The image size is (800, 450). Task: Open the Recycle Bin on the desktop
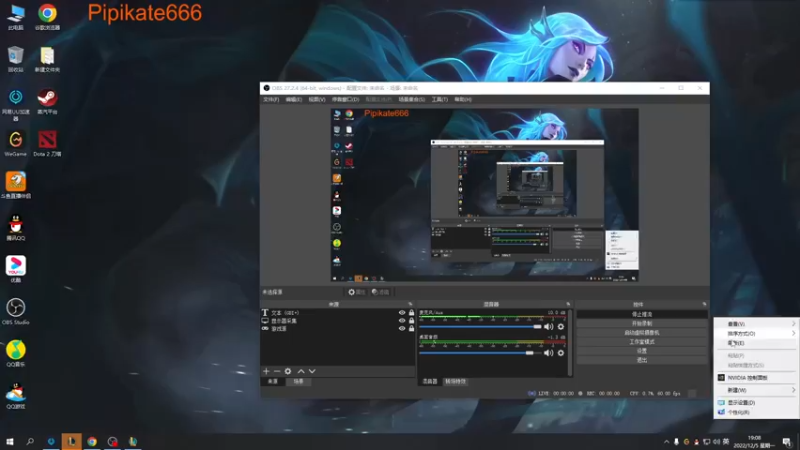click(15, 59)
